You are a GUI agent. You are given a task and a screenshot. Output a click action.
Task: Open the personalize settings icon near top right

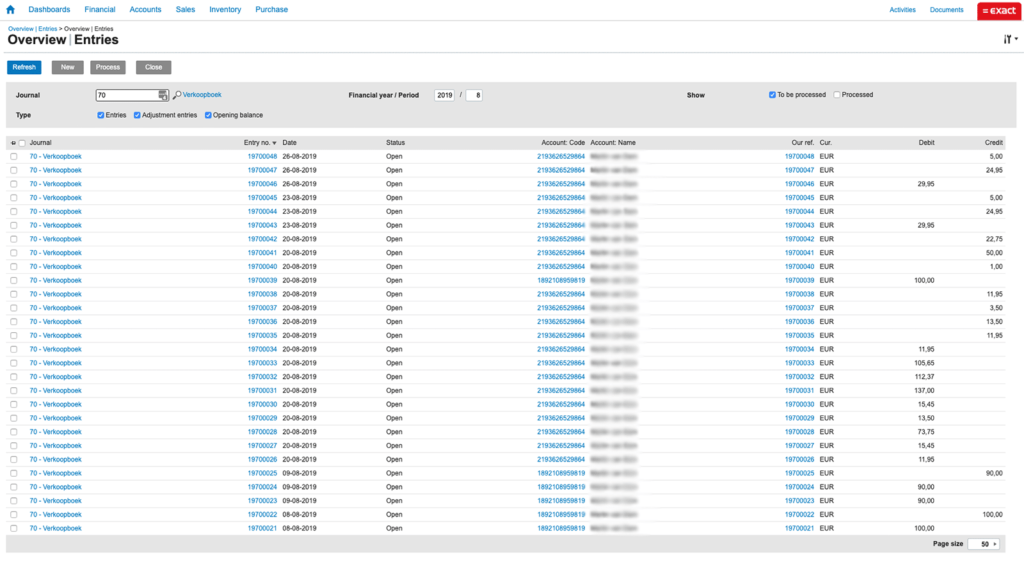(1010, 39)
